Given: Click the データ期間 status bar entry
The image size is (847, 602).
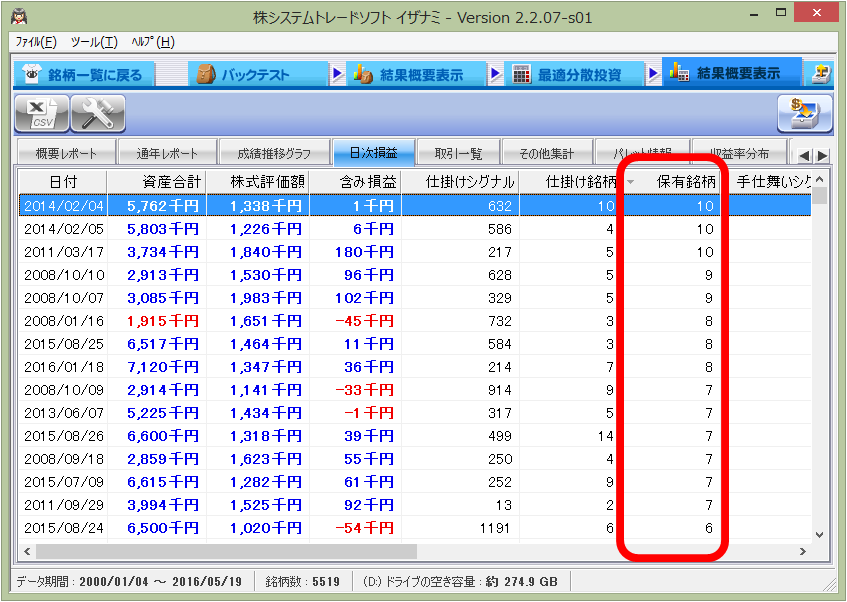Looking at the screenshot, I should (129, 582).
